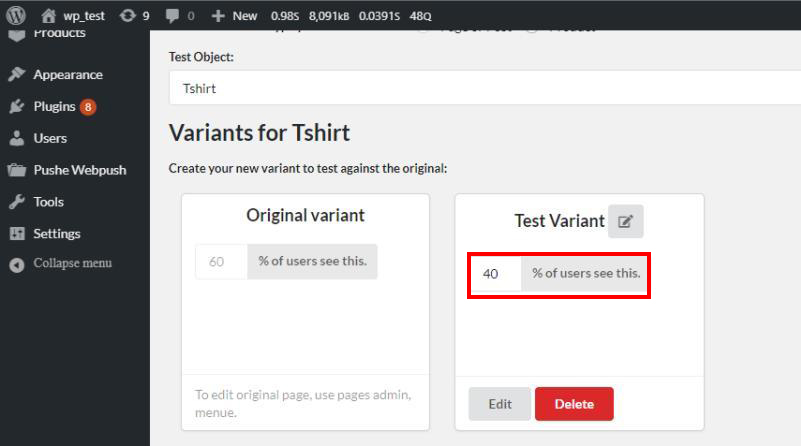801x446 pixels.
Task: Click the Test Object: label
Action: pos(201,57)
